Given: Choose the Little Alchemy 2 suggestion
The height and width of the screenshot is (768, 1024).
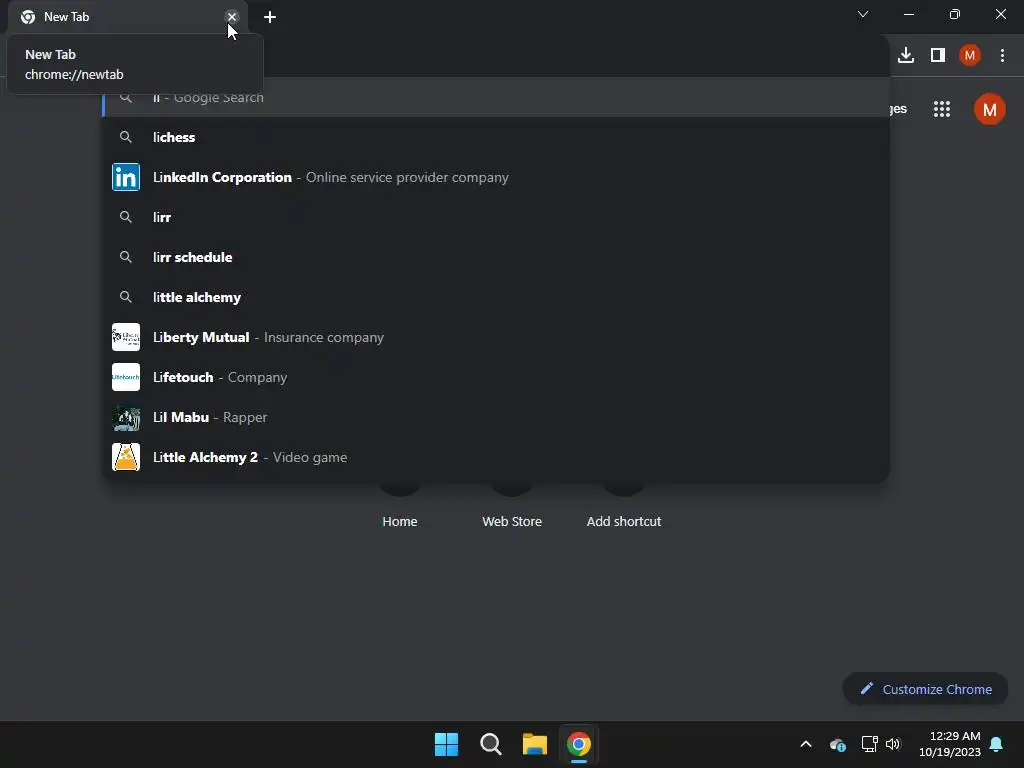Looking at the screenshot, I should (496, 457).
